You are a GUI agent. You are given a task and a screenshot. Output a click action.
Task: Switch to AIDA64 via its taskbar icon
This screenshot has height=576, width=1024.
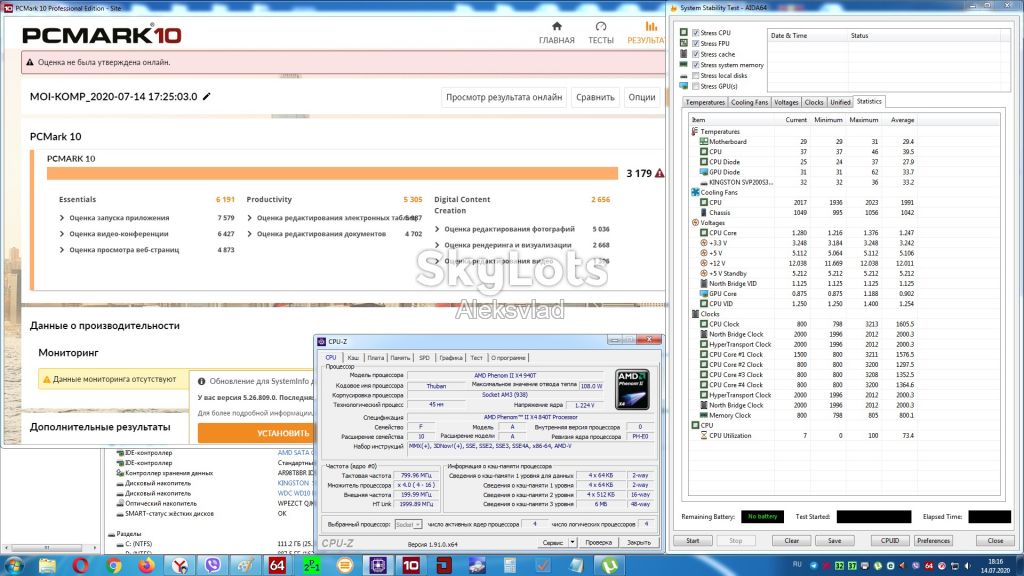coord(277,565)
